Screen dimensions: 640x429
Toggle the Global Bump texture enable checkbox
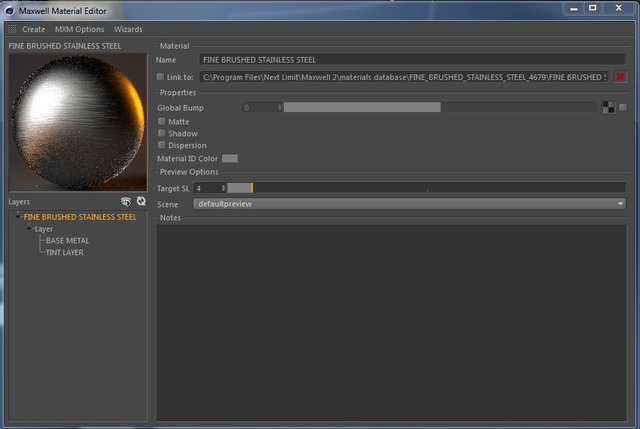click(622, 107)
